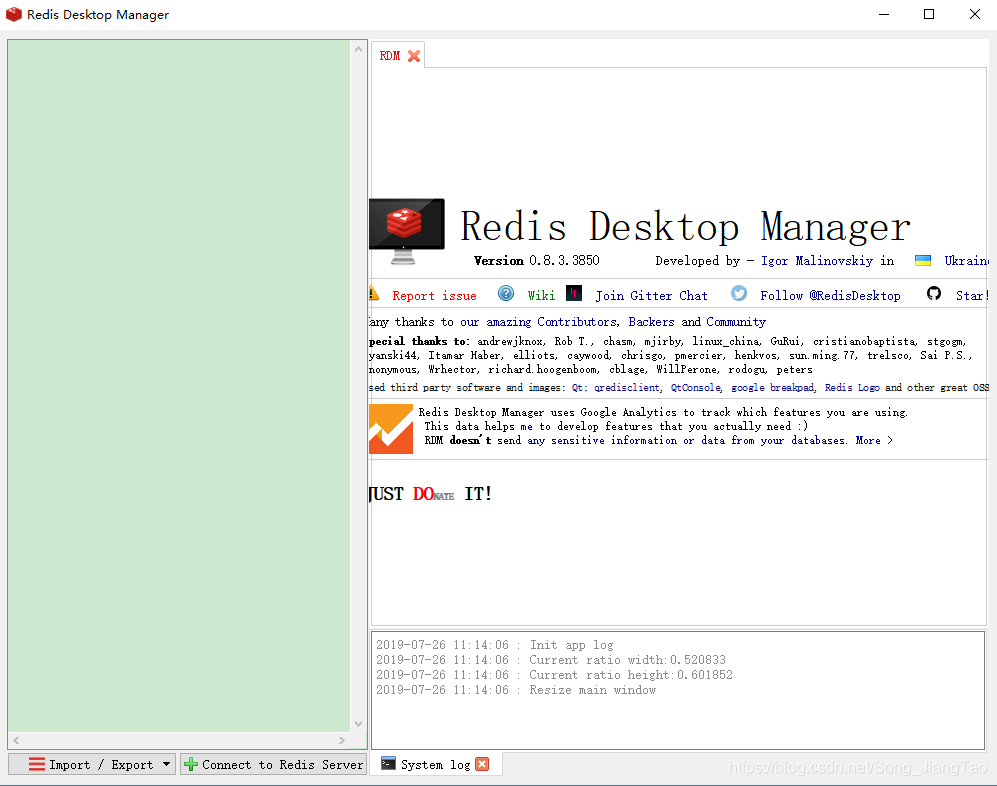Open Igor Malinovskiy developer link
Screen dimensions: 997x786
817,261
